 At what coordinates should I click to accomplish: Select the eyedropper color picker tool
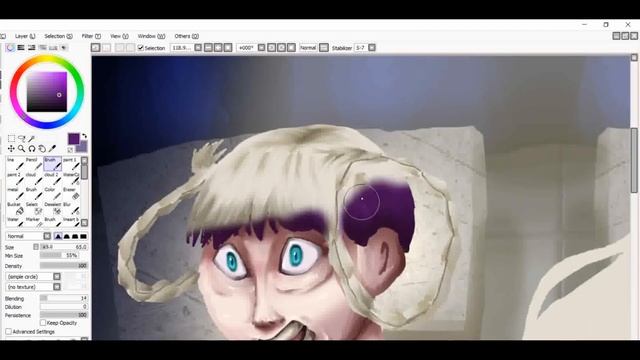tap(52, 149)
